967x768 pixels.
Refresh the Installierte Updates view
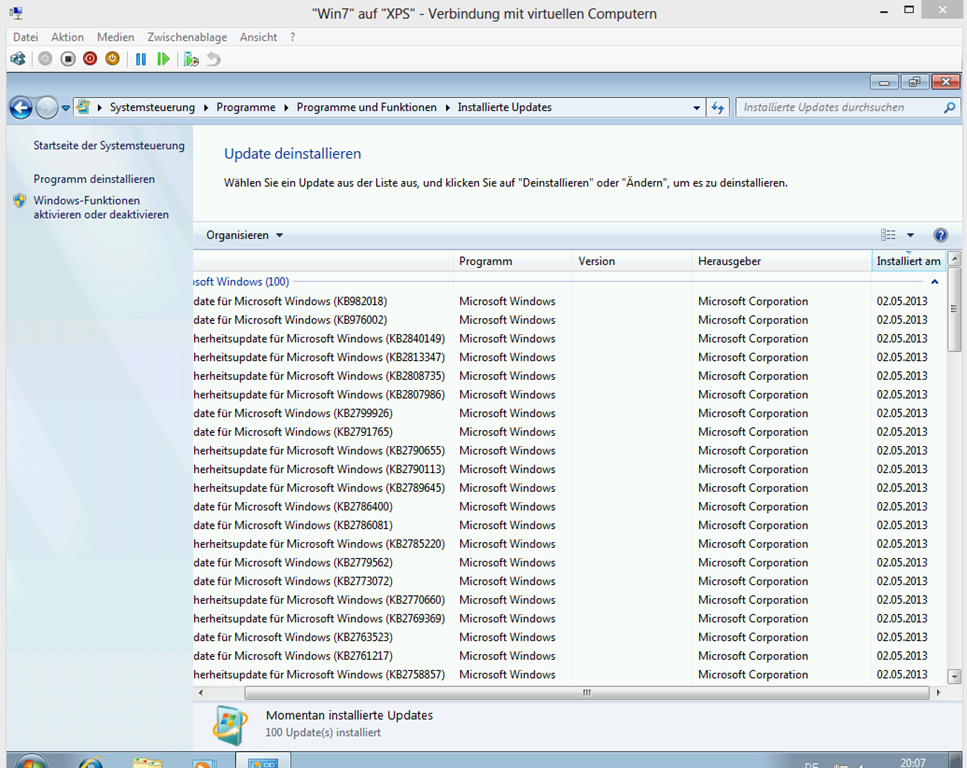(x=718, y=108)
